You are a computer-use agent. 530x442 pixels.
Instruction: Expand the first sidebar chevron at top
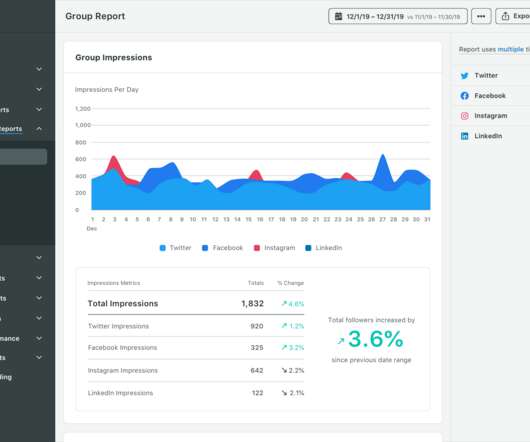39,69
